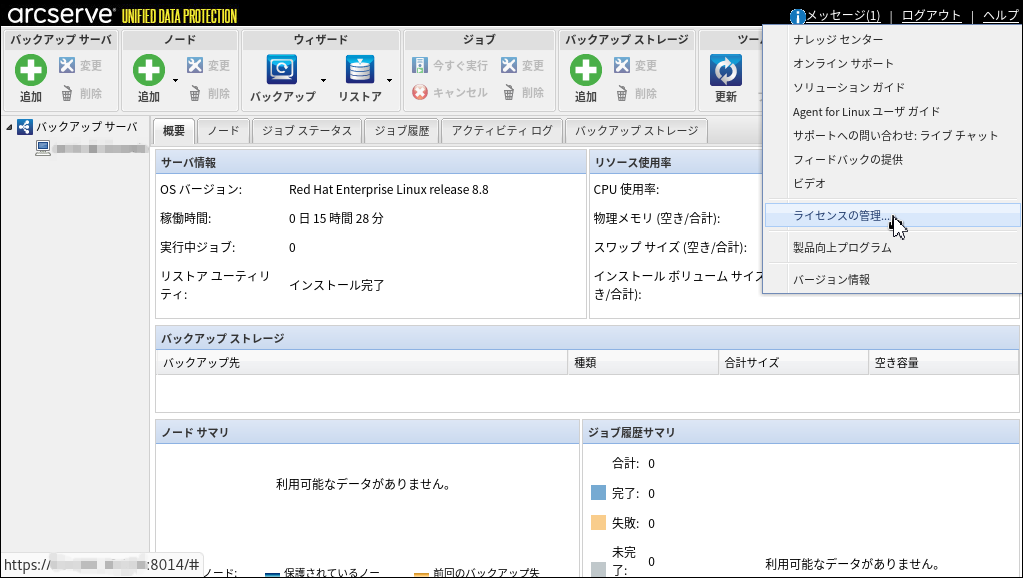Click the Refresh (更新) tool icon
1023x578 pixels.
point(725,71)
